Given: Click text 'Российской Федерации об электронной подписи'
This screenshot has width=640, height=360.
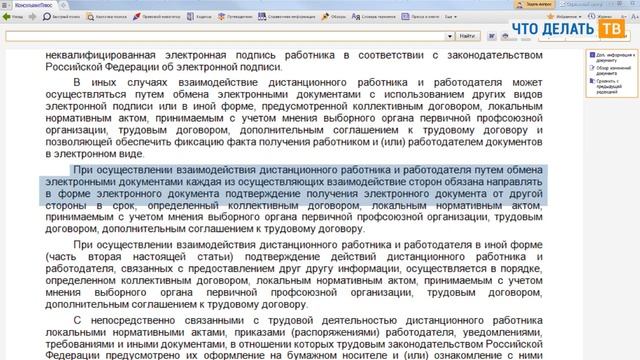Looking at the screenshot, I should click(163, 67).
